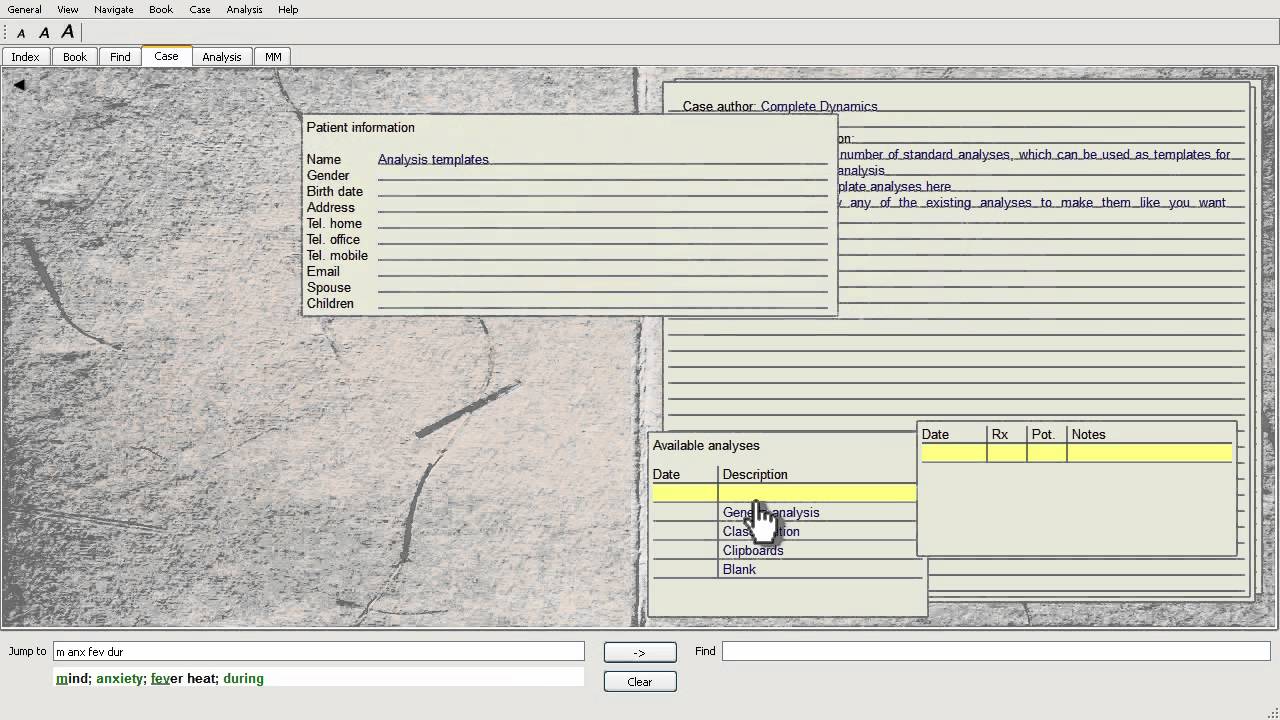Select the medium font size A icon
This screenshot has height=720, width=1280.
(x=44, y=33)
